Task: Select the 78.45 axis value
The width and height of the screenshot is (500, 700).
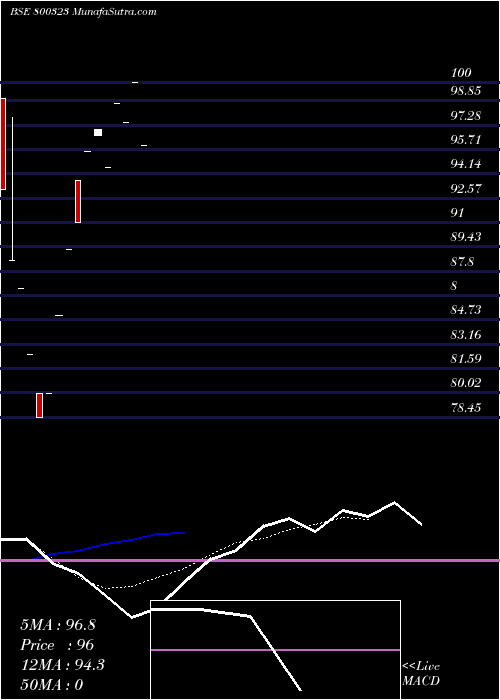Action: point(465,407)
